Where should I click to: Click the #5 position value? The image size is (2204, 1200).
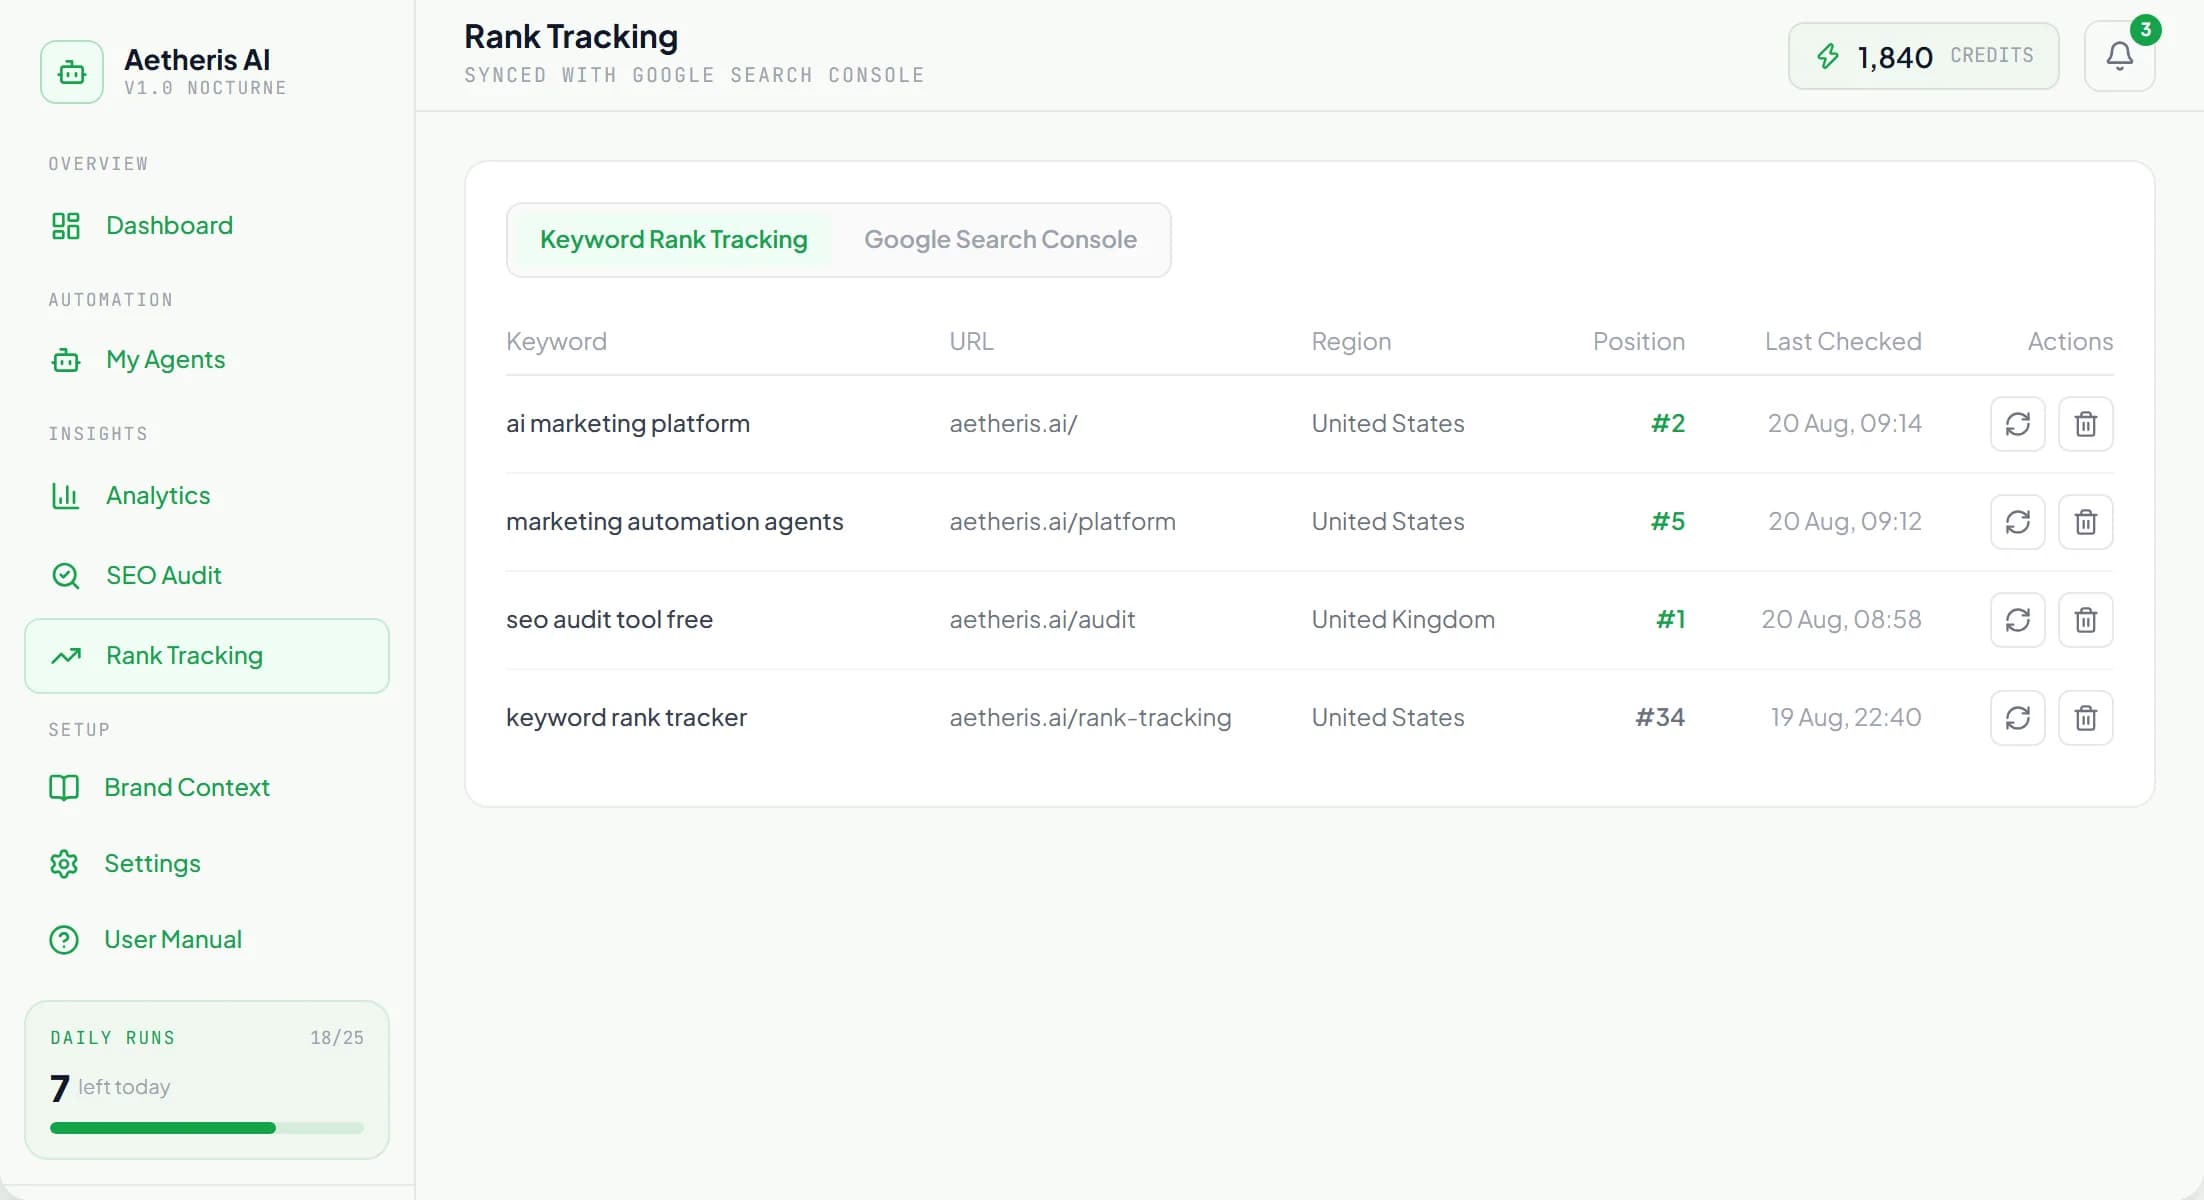[x=1668, y=522]
